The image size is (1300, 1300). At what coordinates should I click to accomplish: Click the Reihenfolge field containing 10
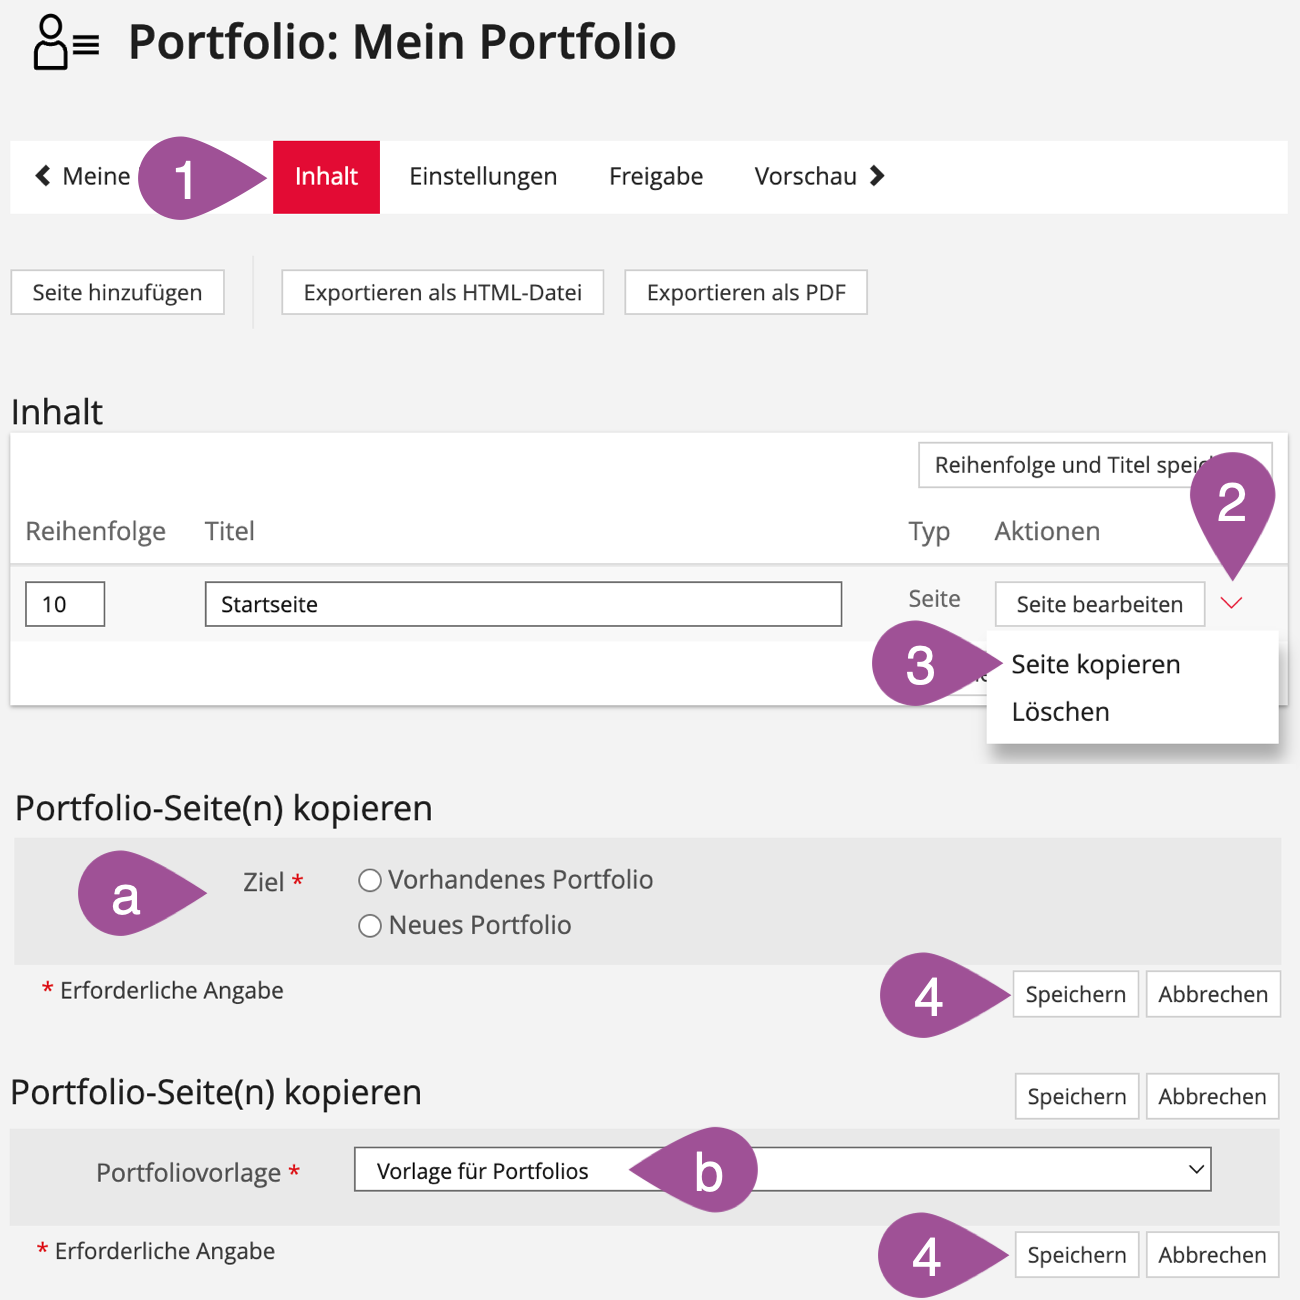(65, 605)
